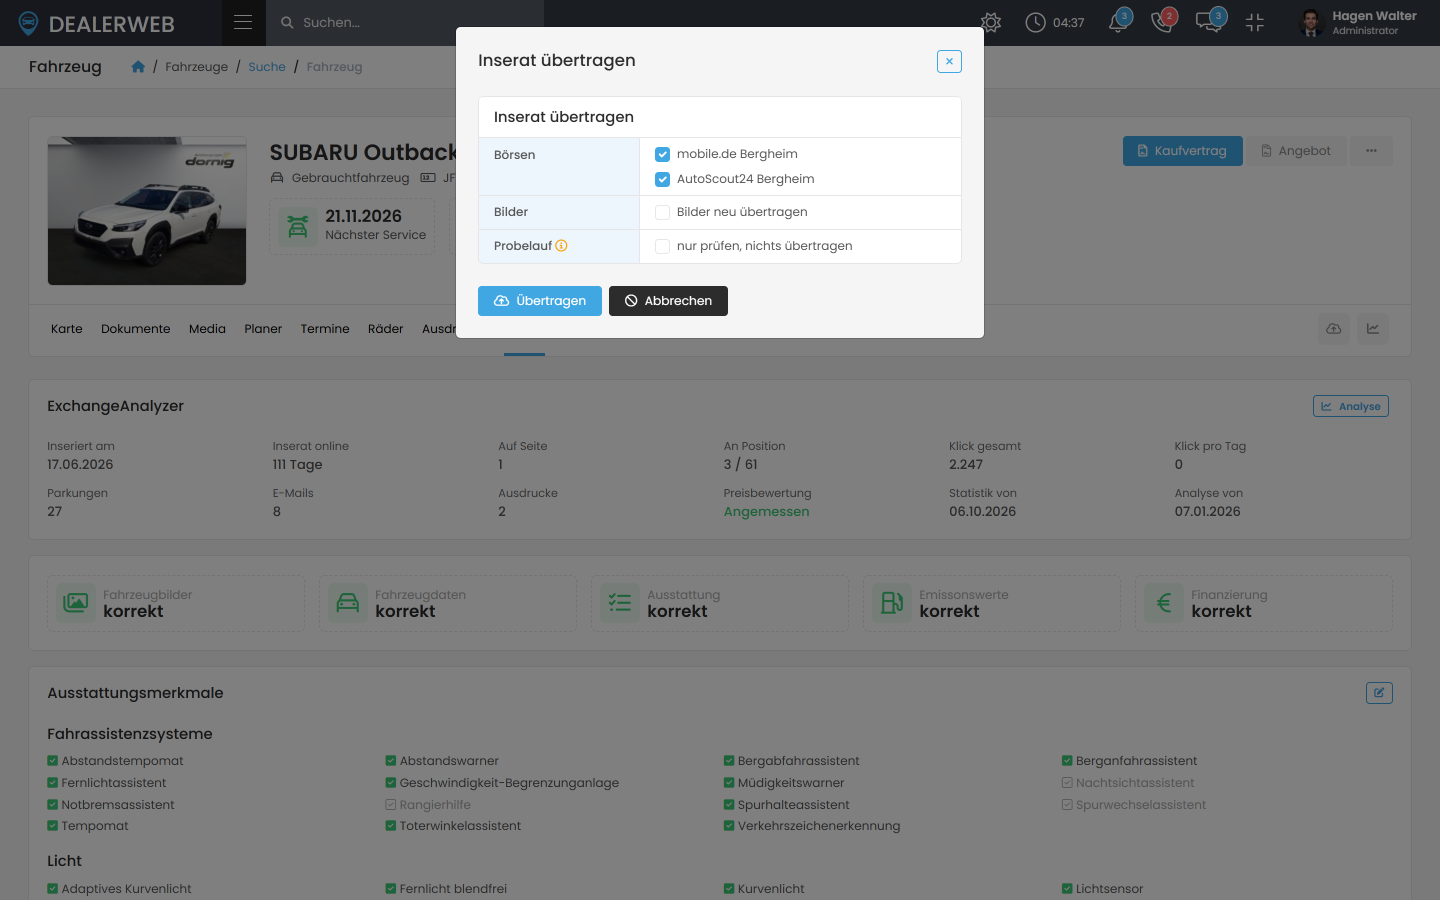Open the chat messages icon
This screenshot has height=900, width=1440.
[1210, 22]
